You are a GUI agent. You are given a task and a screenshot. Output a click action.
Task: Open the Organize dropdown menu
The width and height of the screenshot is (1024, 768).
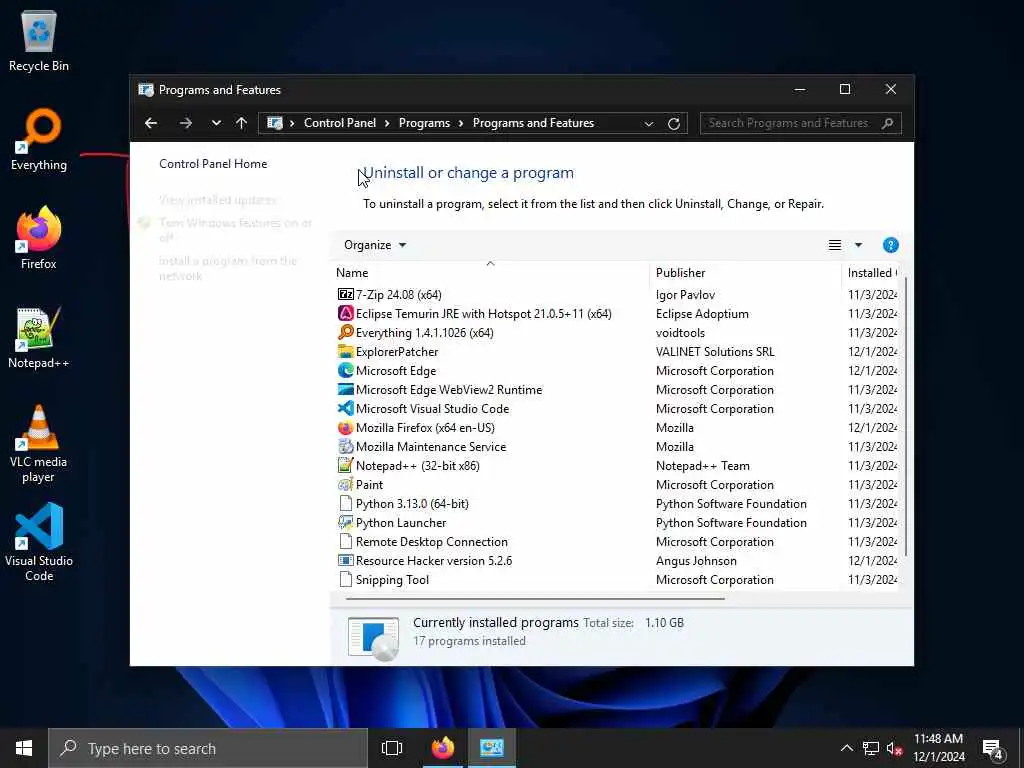point(375,245)
